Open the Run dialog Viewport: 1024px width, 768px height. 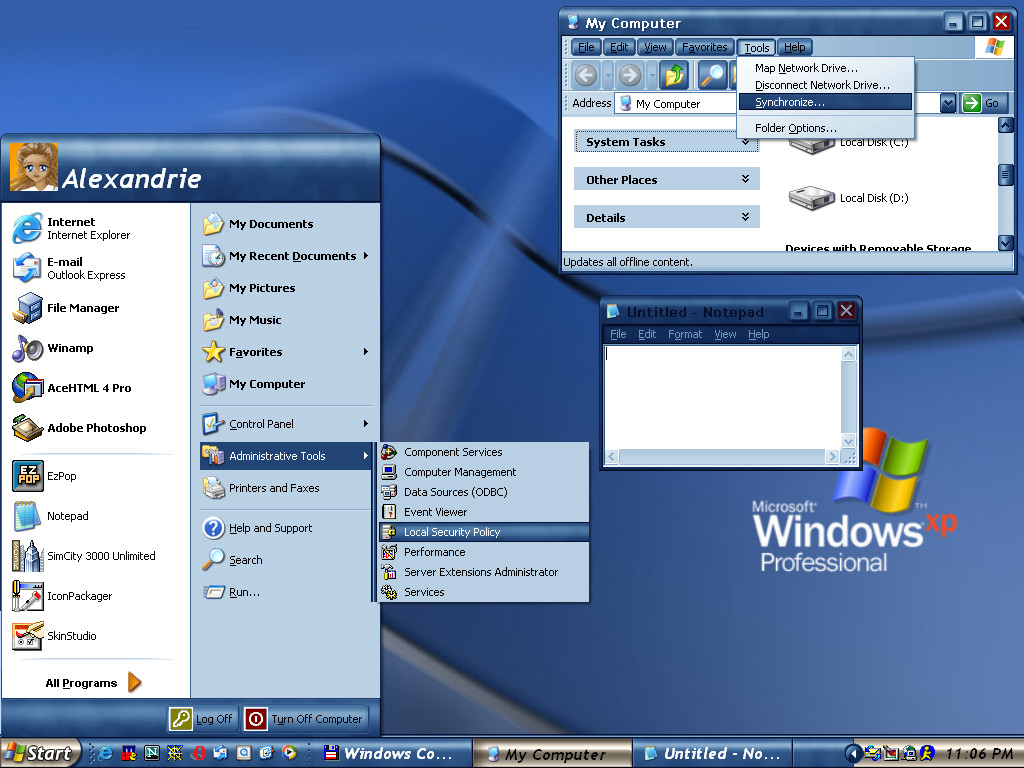285,592
